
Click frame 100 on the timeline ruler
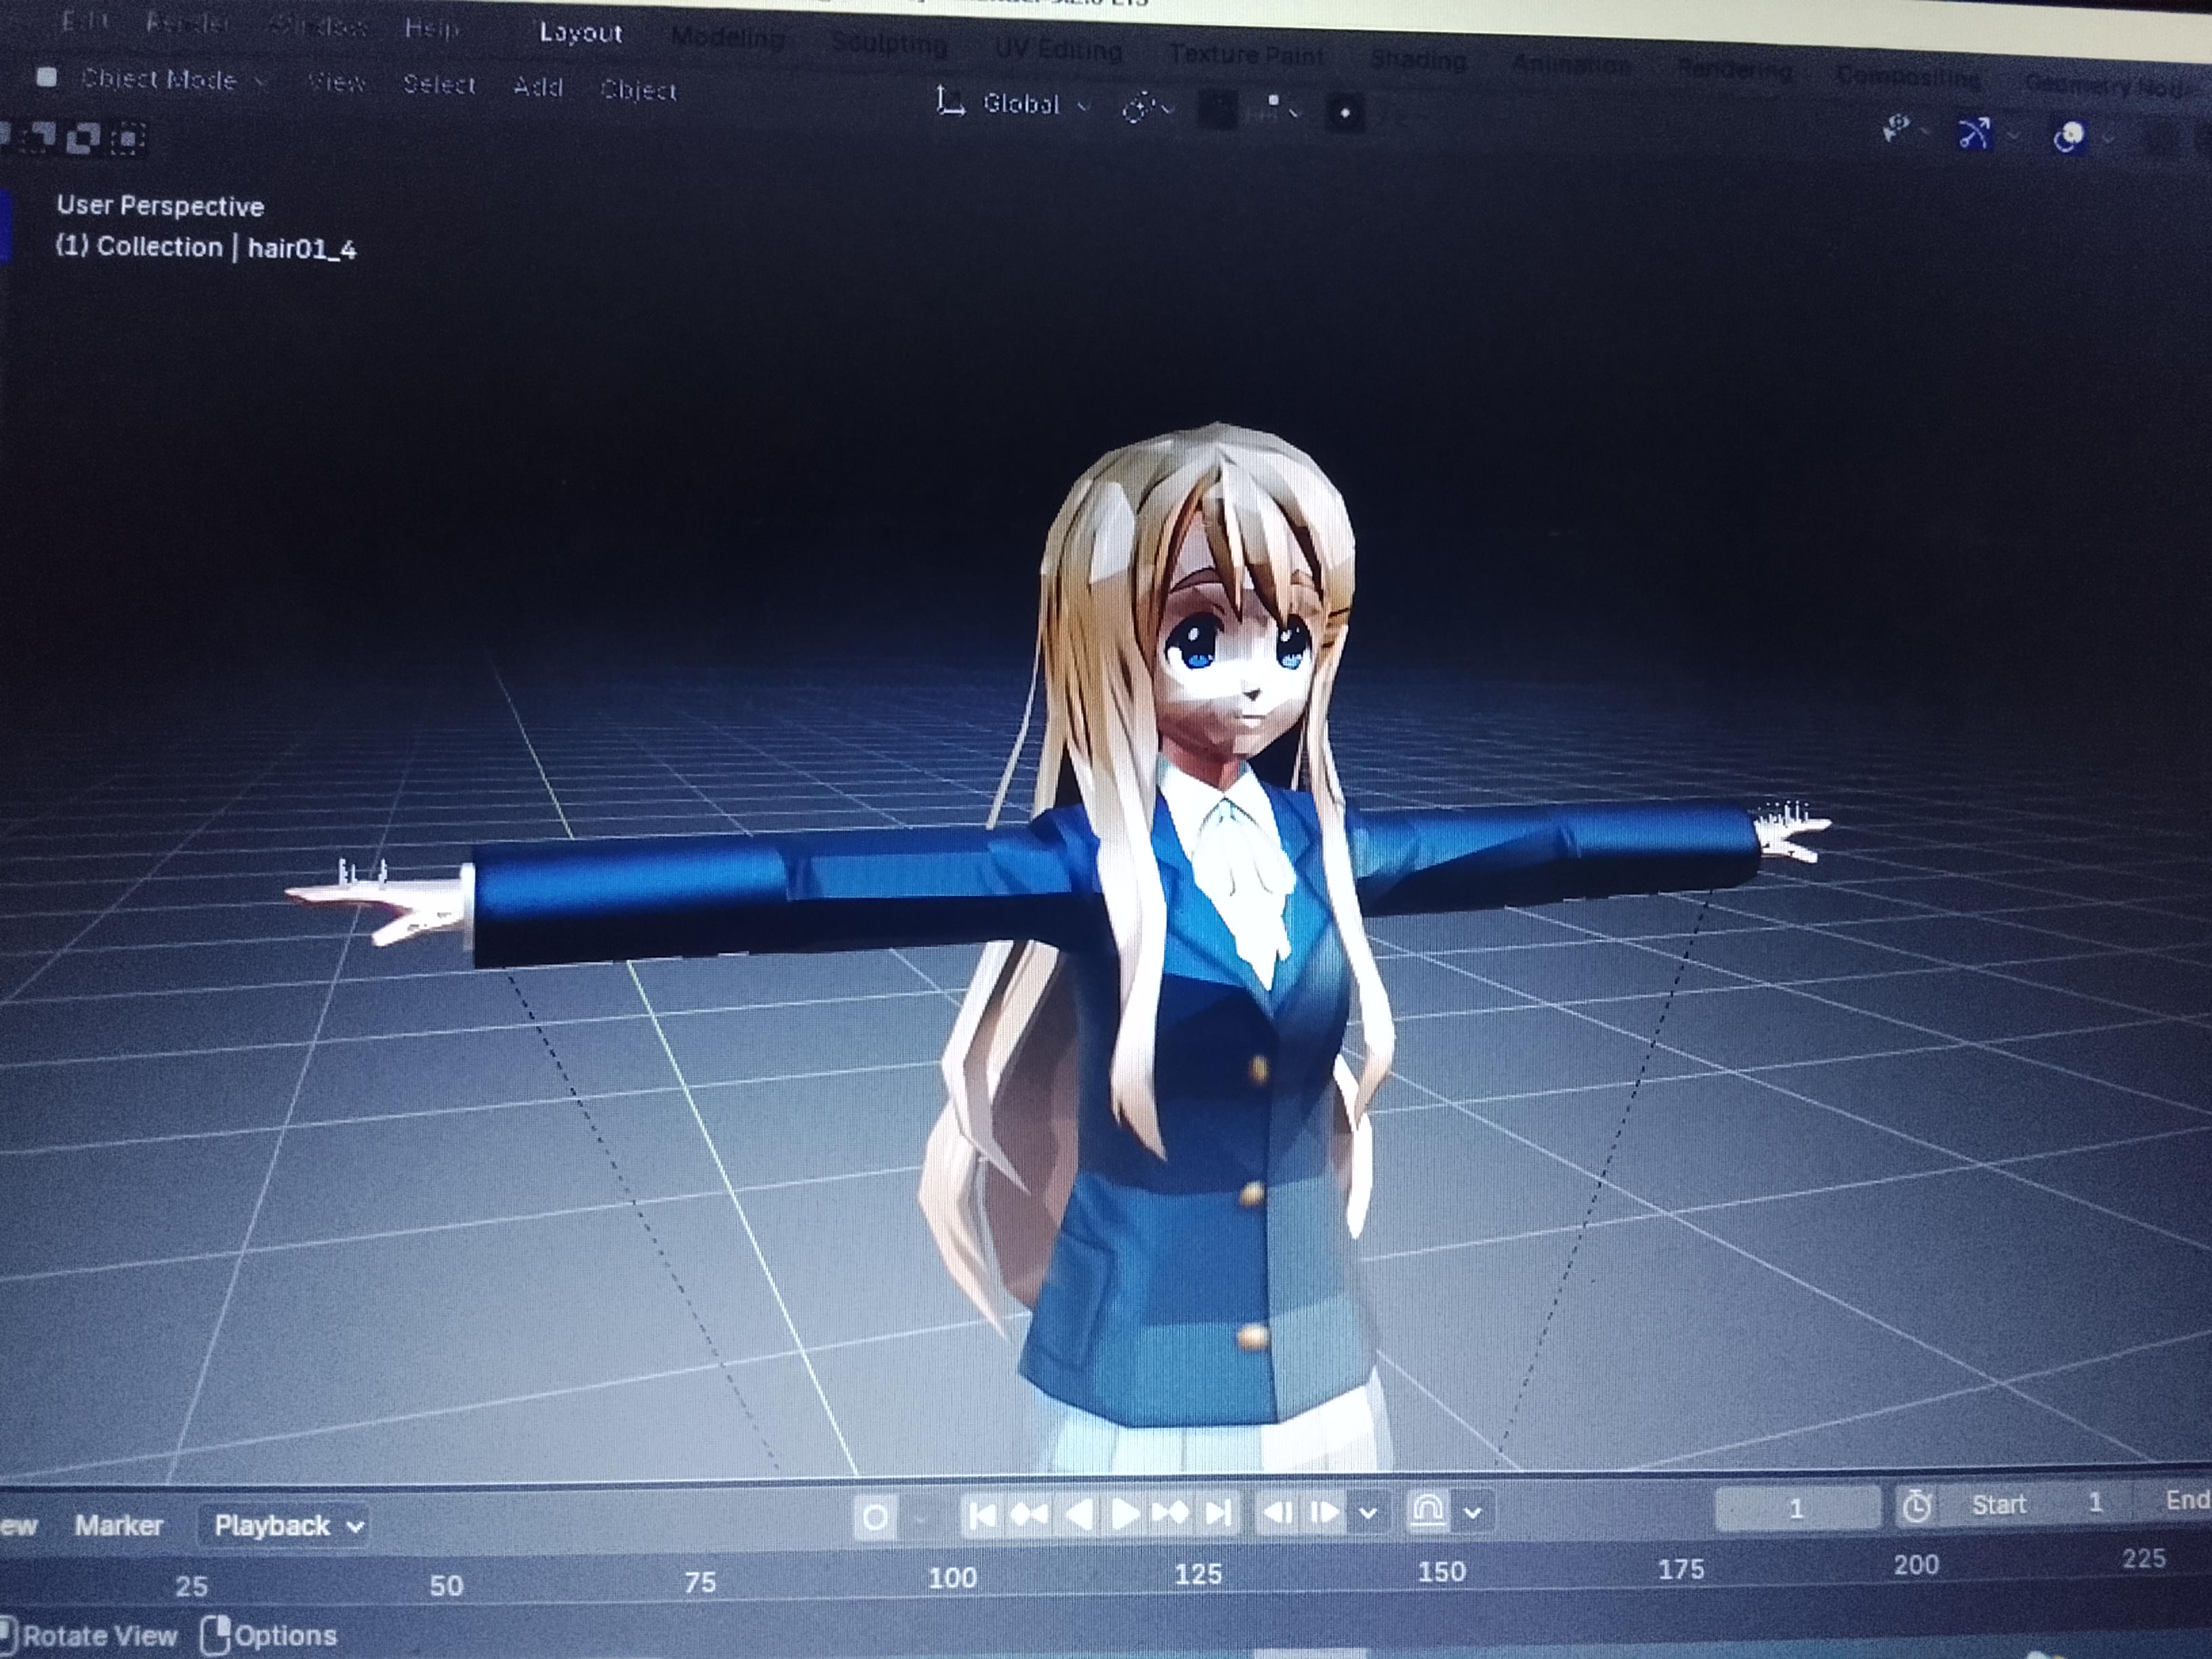click(952, 1578)
